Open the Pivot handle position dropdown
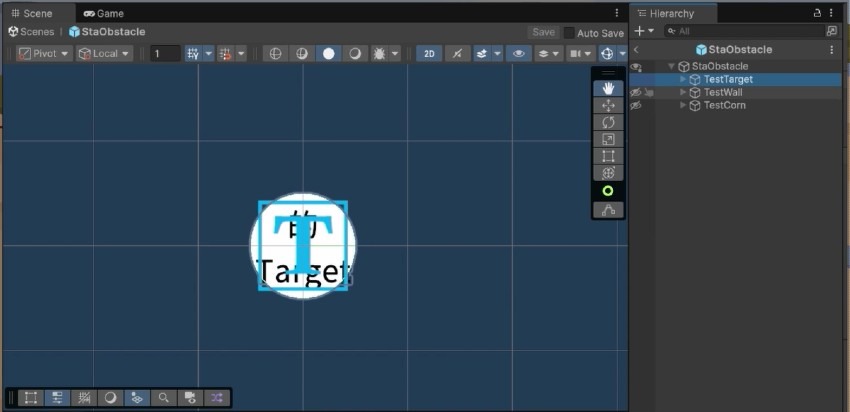 click(x=45, y=53)
